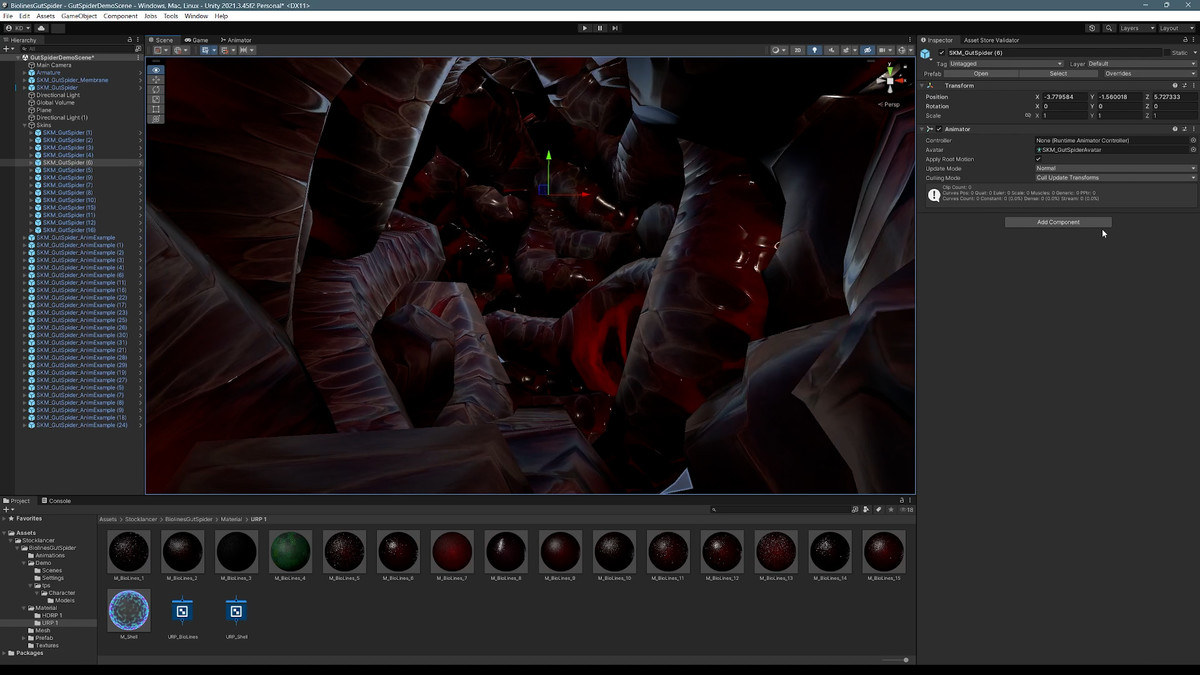This screenshot has height=675, width=1200.
Task: Click the Pause button in the toolbar
Action: coord(600,28)
